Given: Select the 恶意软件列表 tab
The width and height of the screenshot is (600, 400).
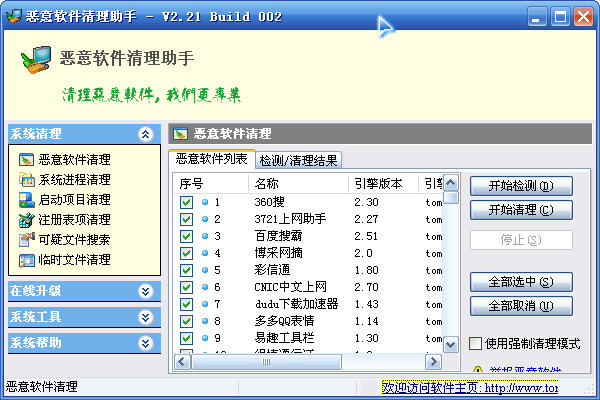Looking at the screenshot, I should click(x=211, y=158).
